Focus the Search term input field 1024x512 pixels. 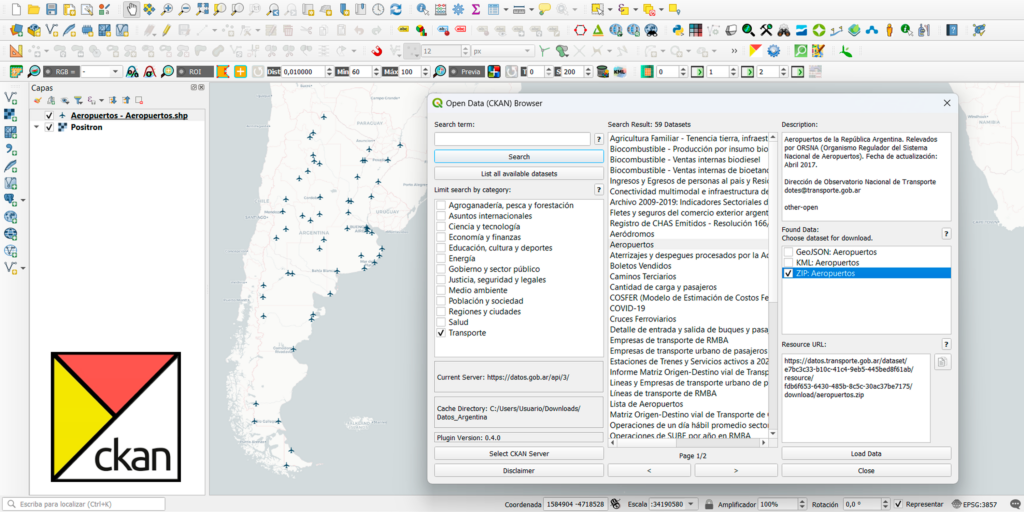(512, 139)
